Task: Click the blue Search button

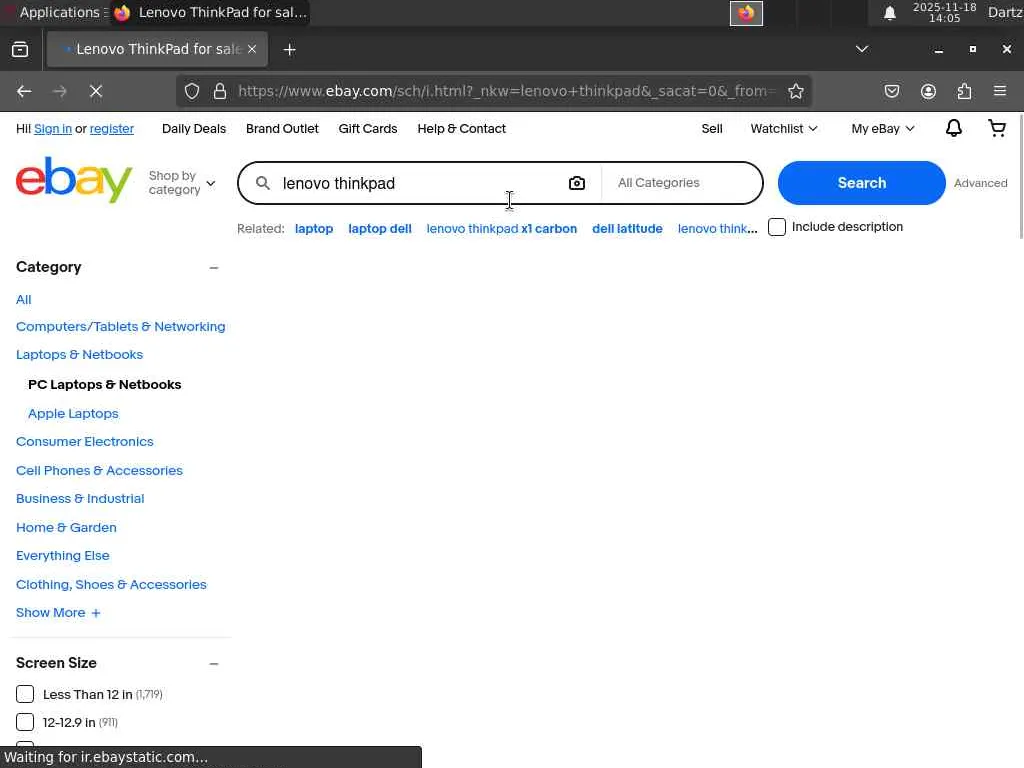Action: 861,183
